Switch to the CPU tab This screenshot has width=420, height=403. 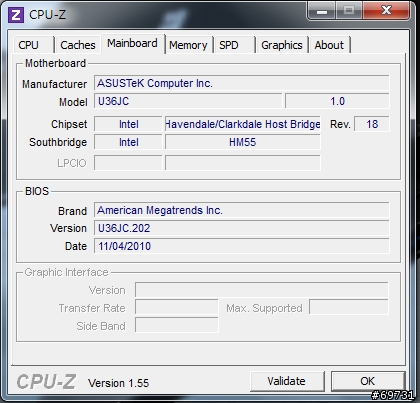point(33,45)
